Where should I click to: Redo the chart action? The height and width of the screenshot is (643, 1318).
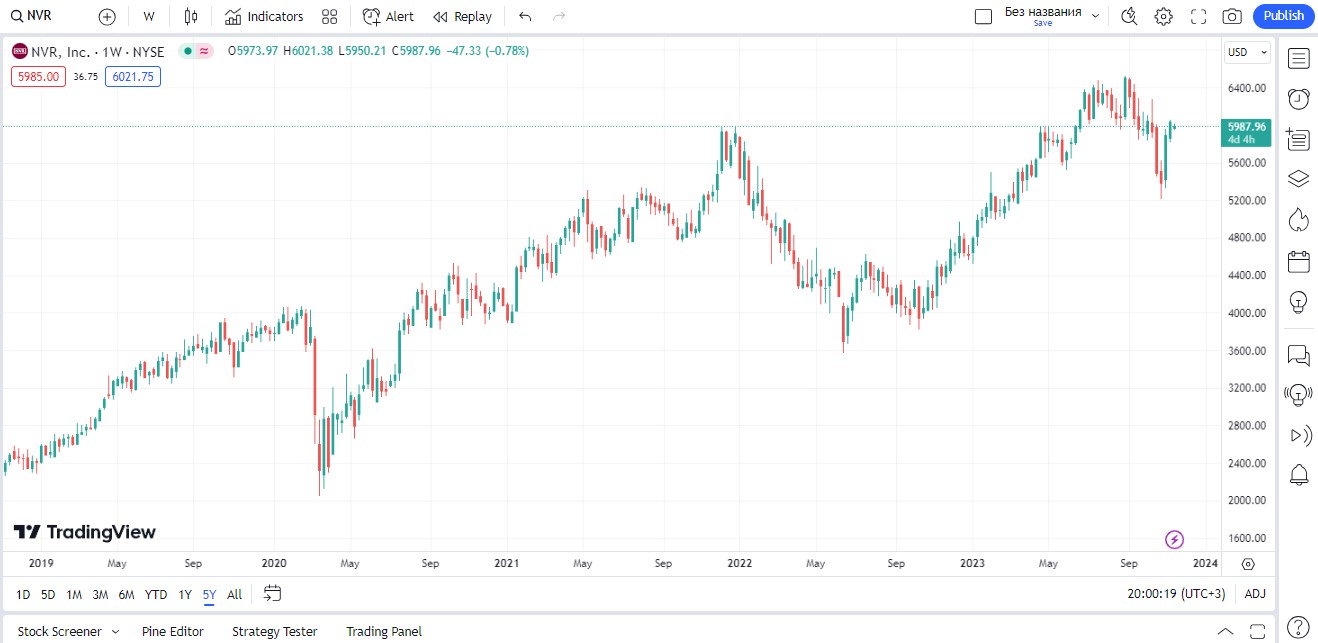tap(559, 16)
